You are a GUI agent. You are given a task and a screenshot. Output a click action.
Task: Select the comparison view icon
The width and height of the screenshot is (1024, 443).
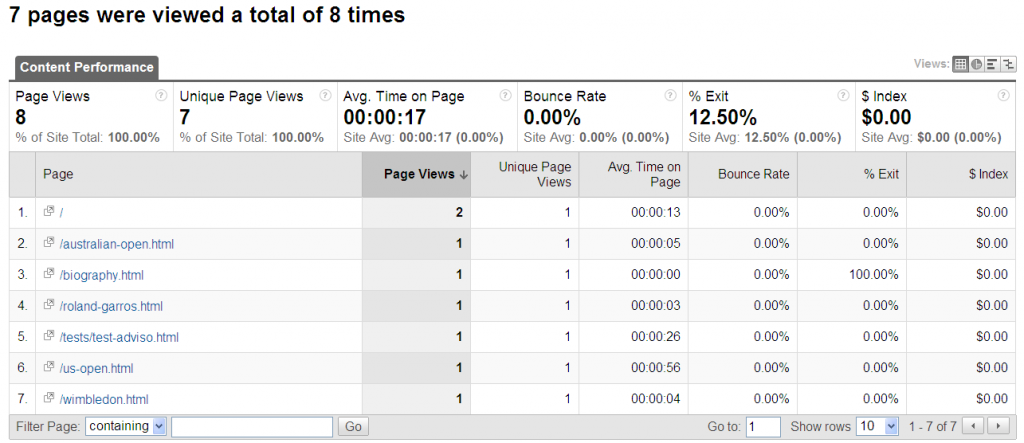coord(1008,64)
